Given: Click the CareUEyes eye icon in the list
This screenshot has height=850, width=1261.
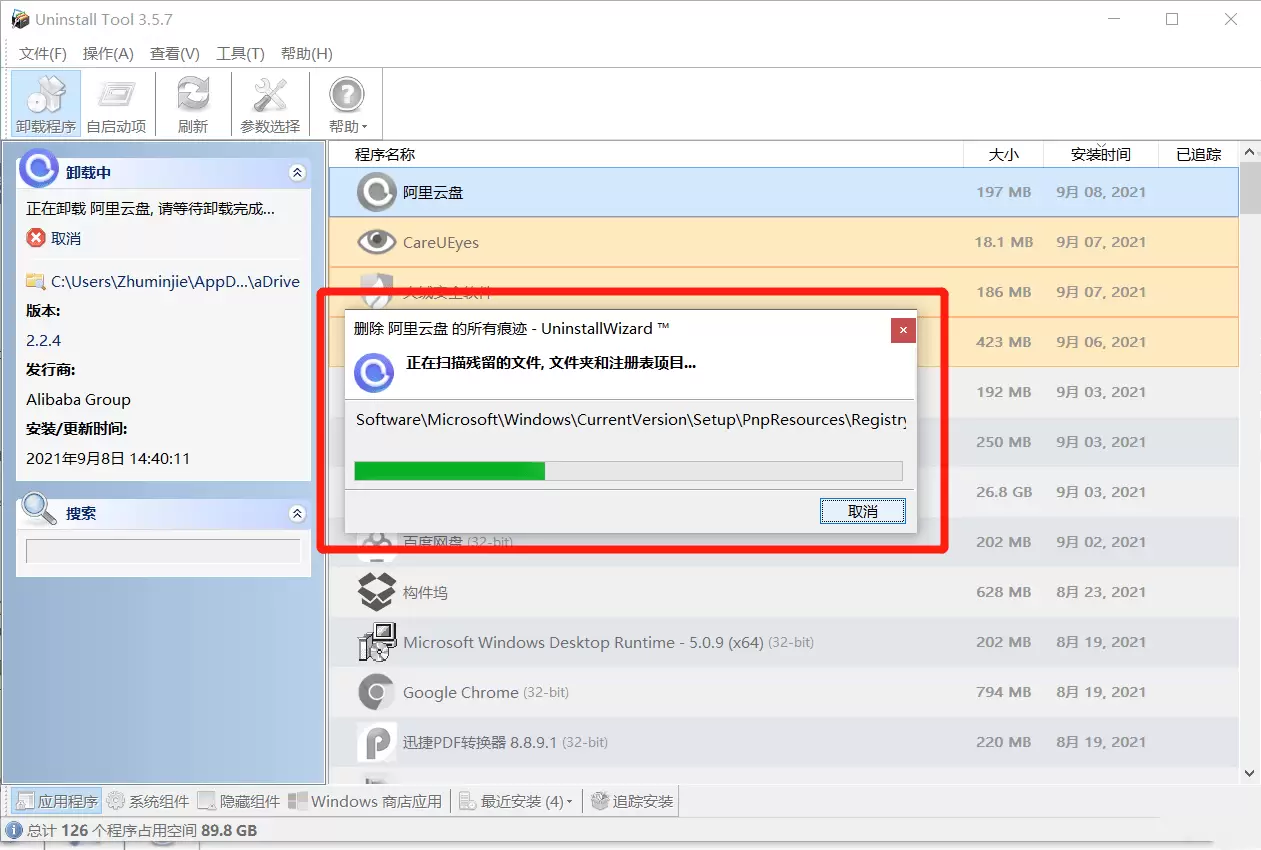Looking at the screenshot, I should [x=377, y=242].
